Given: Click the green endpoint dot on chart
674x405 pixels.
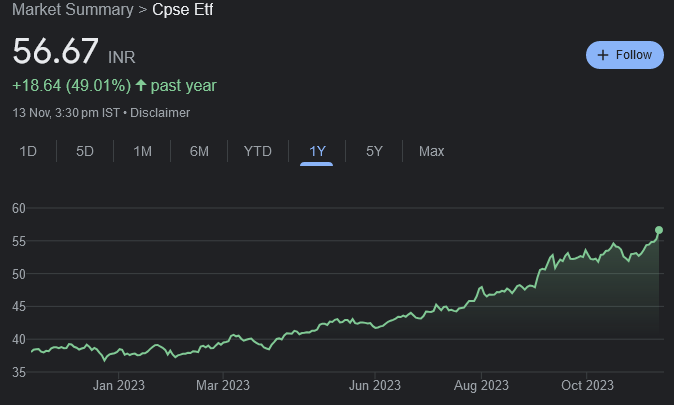Looking at the screenshot, I should pos(659,230).
